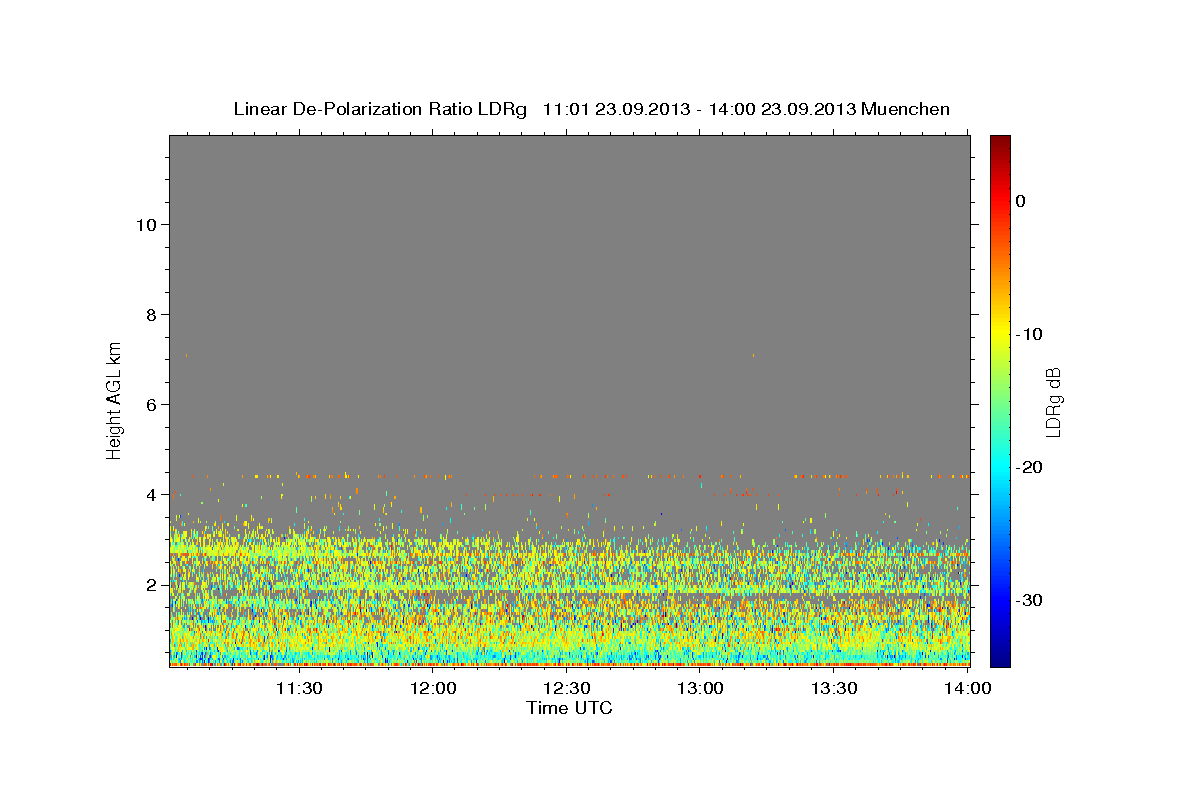Click the colorbar value -20
1200x800 pixels.
(x=1030, y=467)
